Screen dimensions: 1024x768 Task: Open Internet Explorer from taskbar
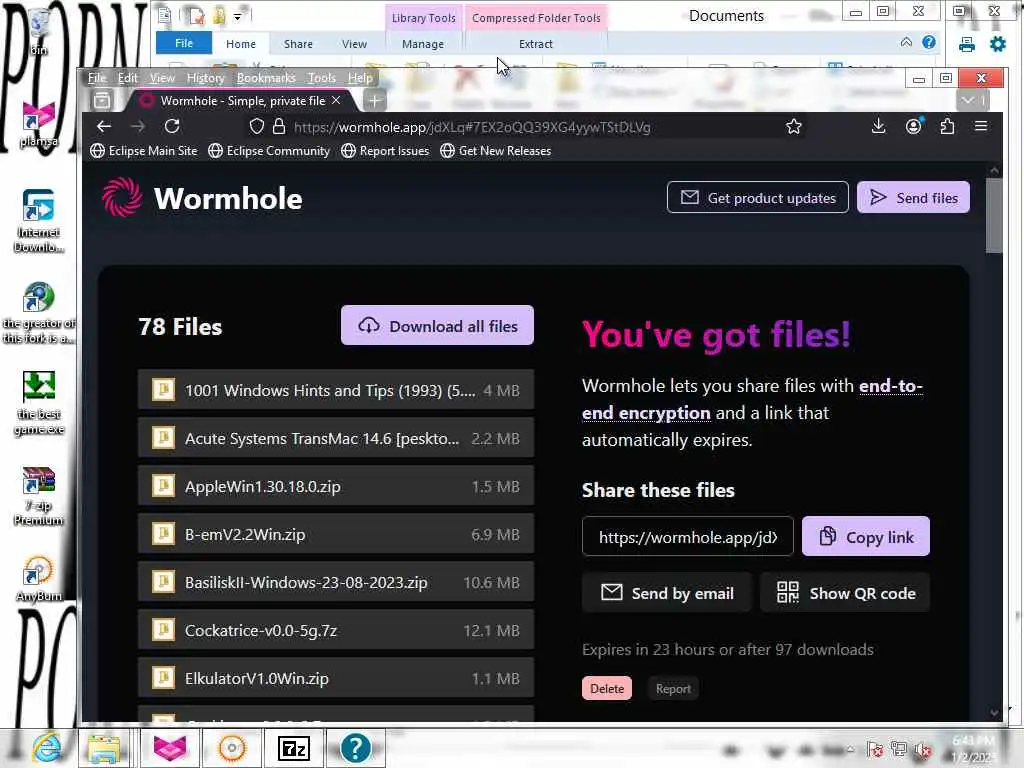pos(47,748)
